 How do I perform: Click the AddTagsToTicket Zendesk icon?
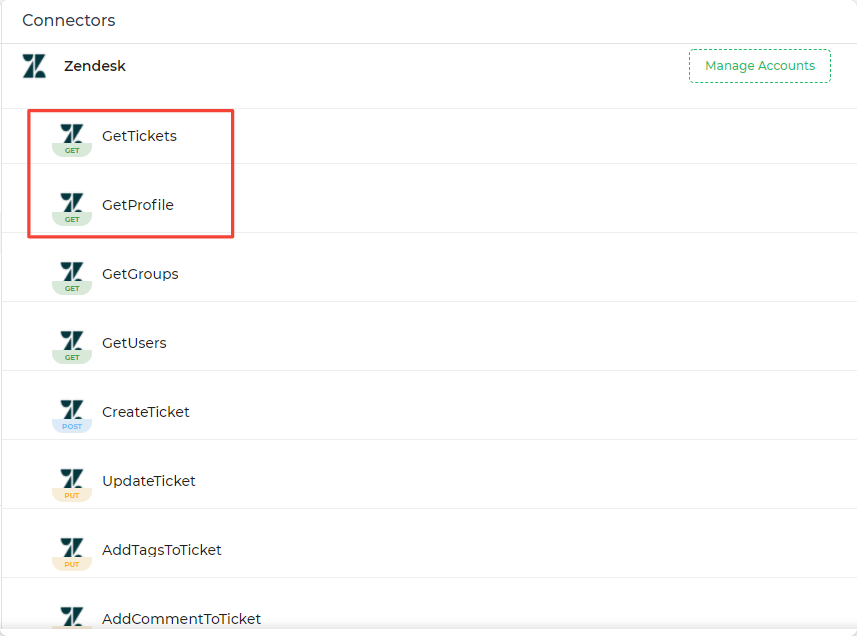72,549
